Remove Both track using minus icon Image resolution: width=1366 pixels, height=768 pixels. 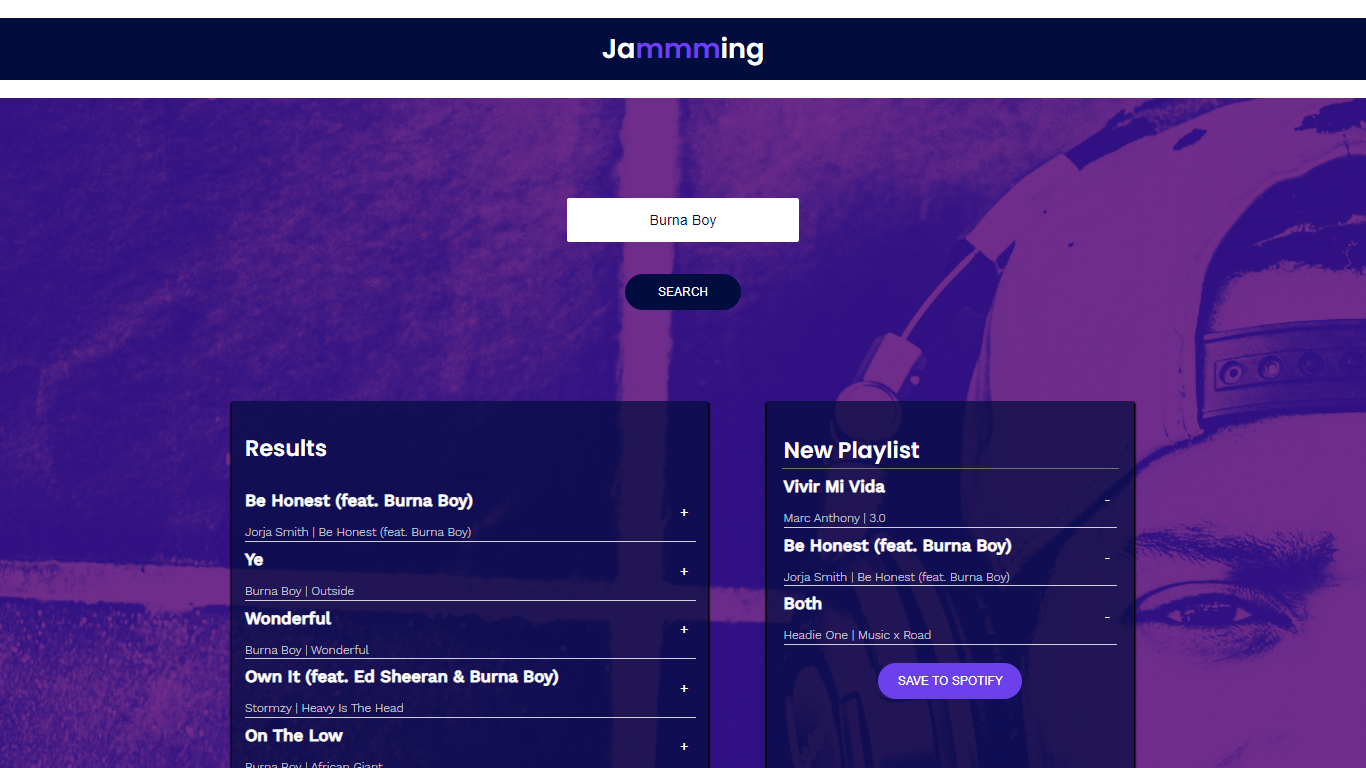point(1107,617)
